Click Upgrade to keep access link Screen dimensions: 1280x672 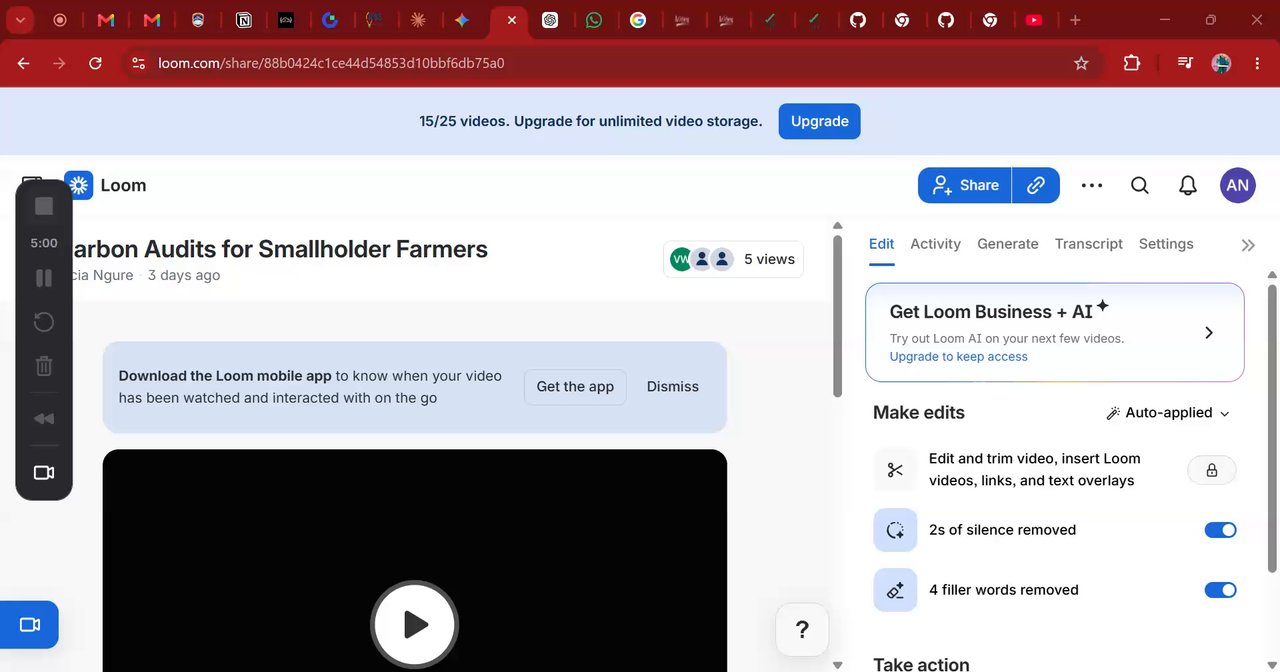click(958, 357)
